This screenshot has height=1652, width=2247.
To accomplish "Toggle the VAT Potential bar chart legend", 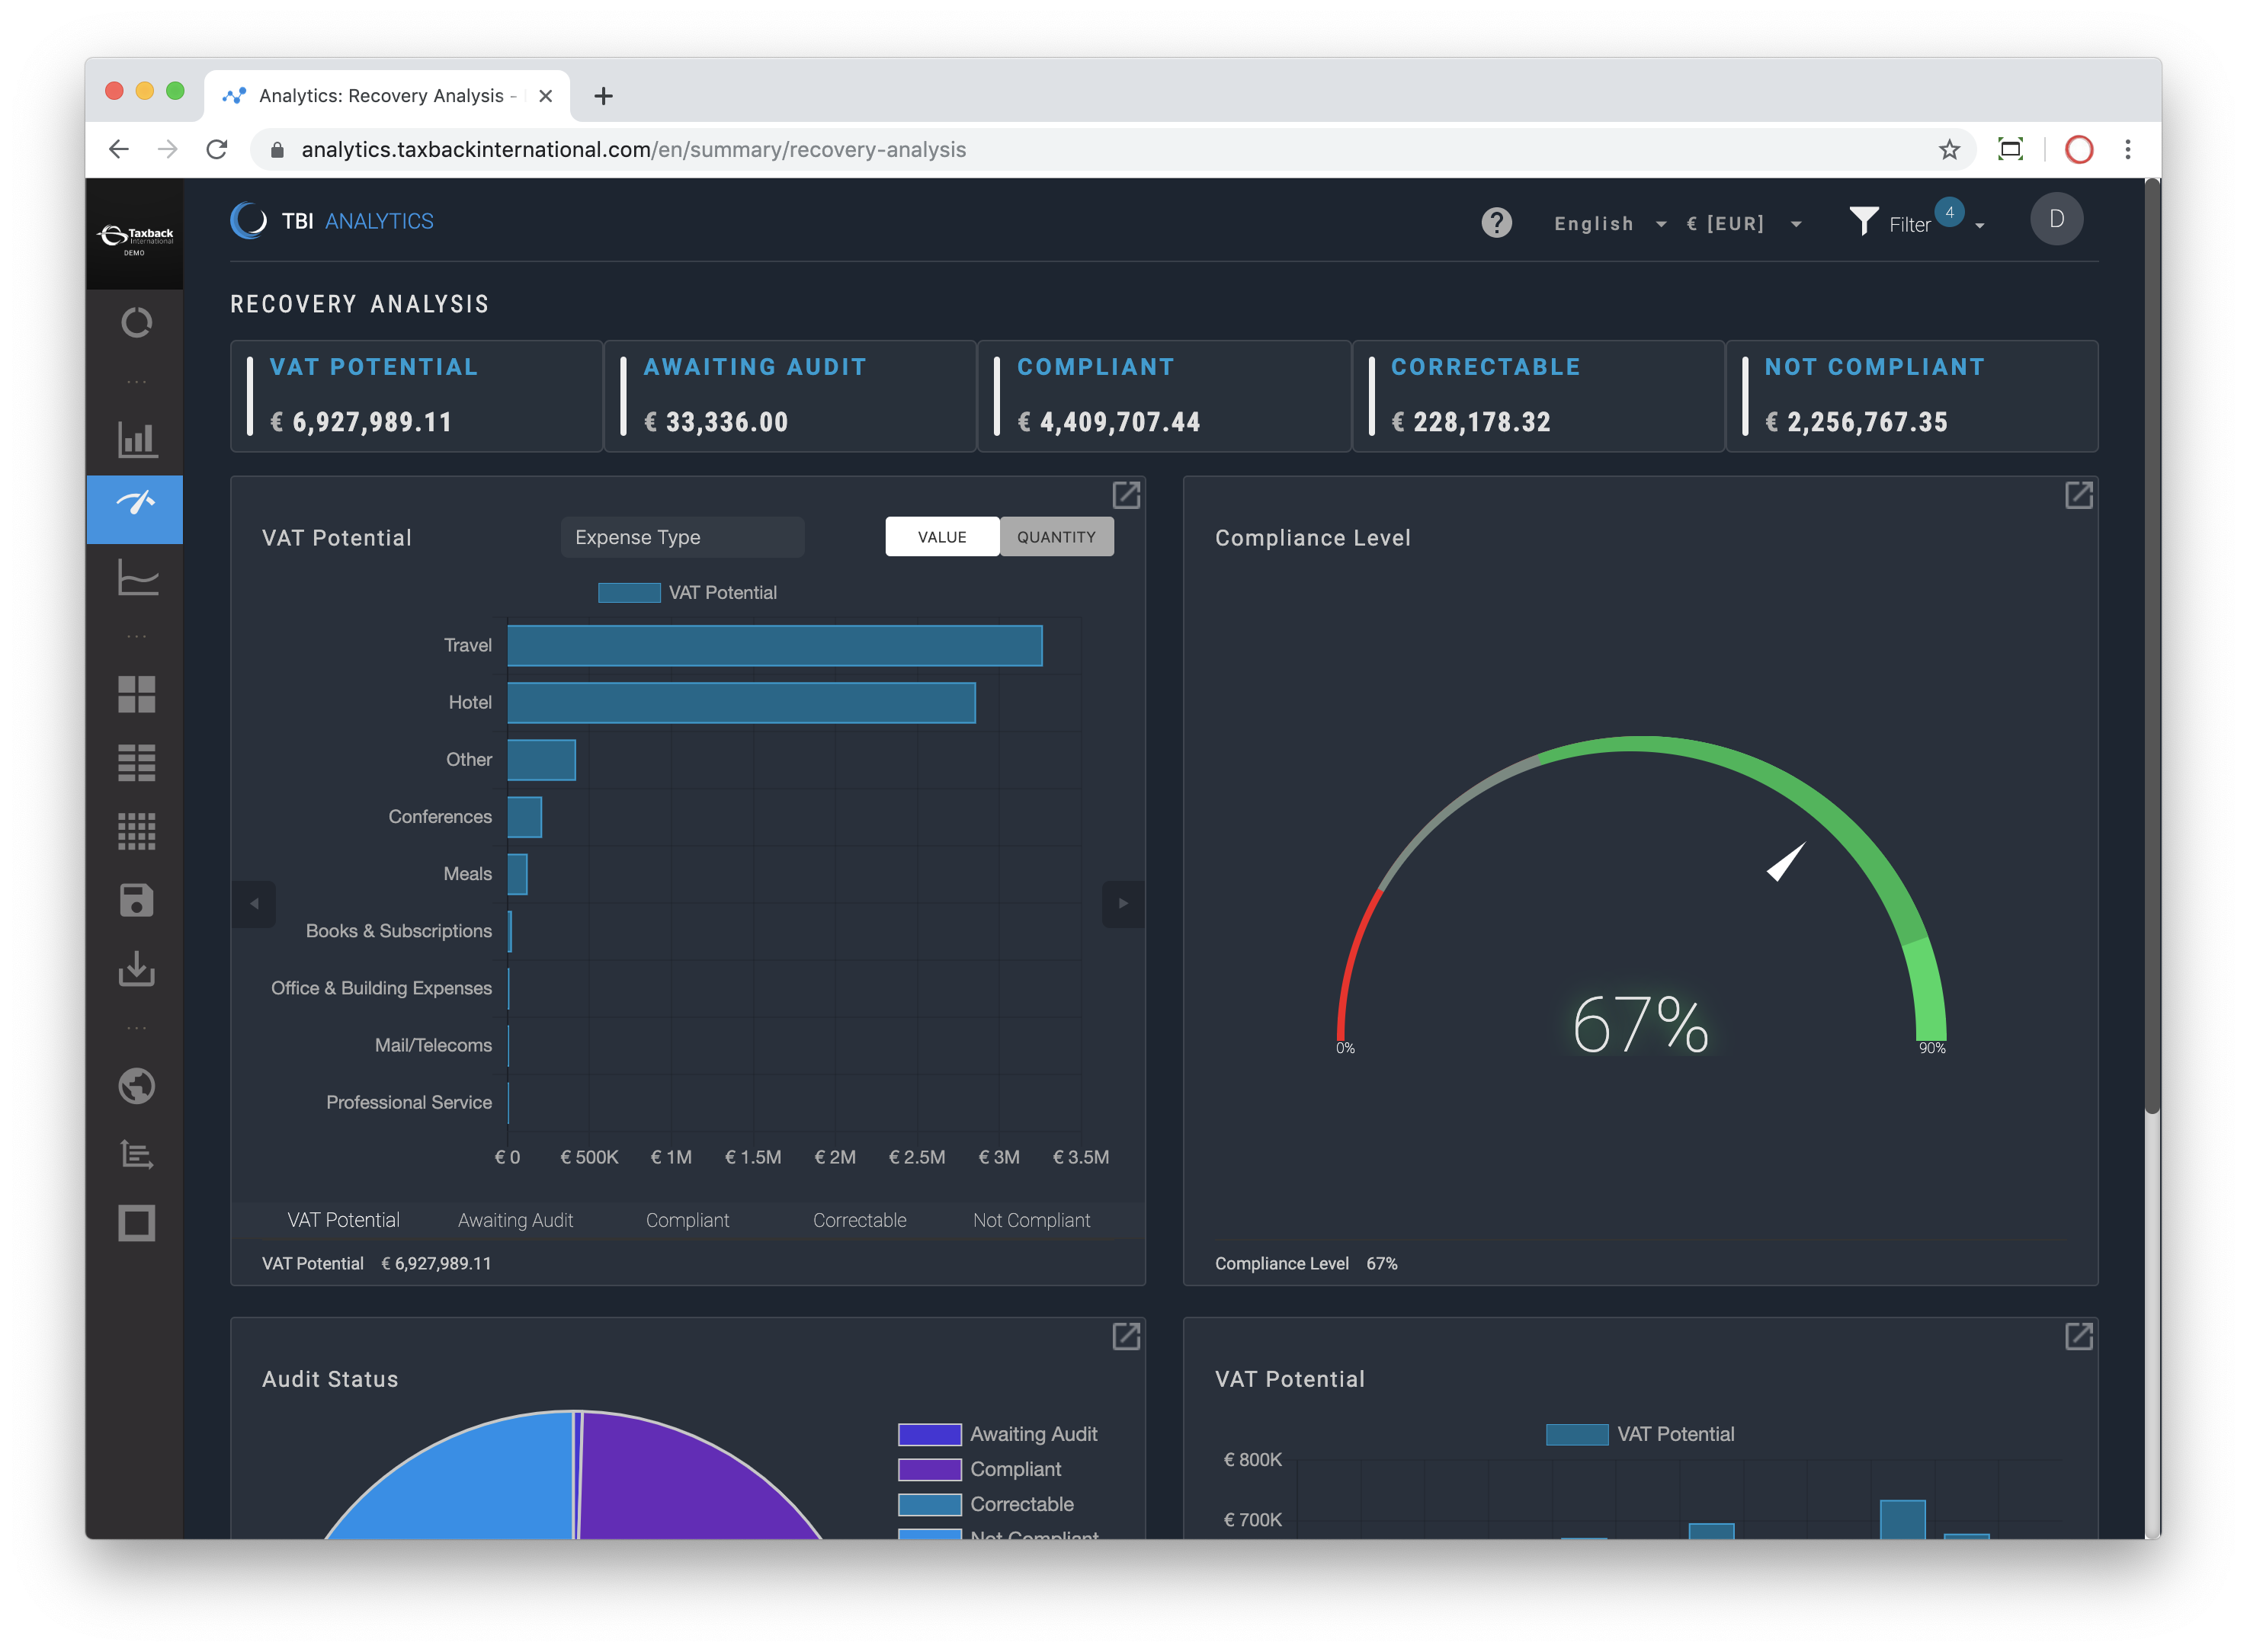I will click(687, 593).
